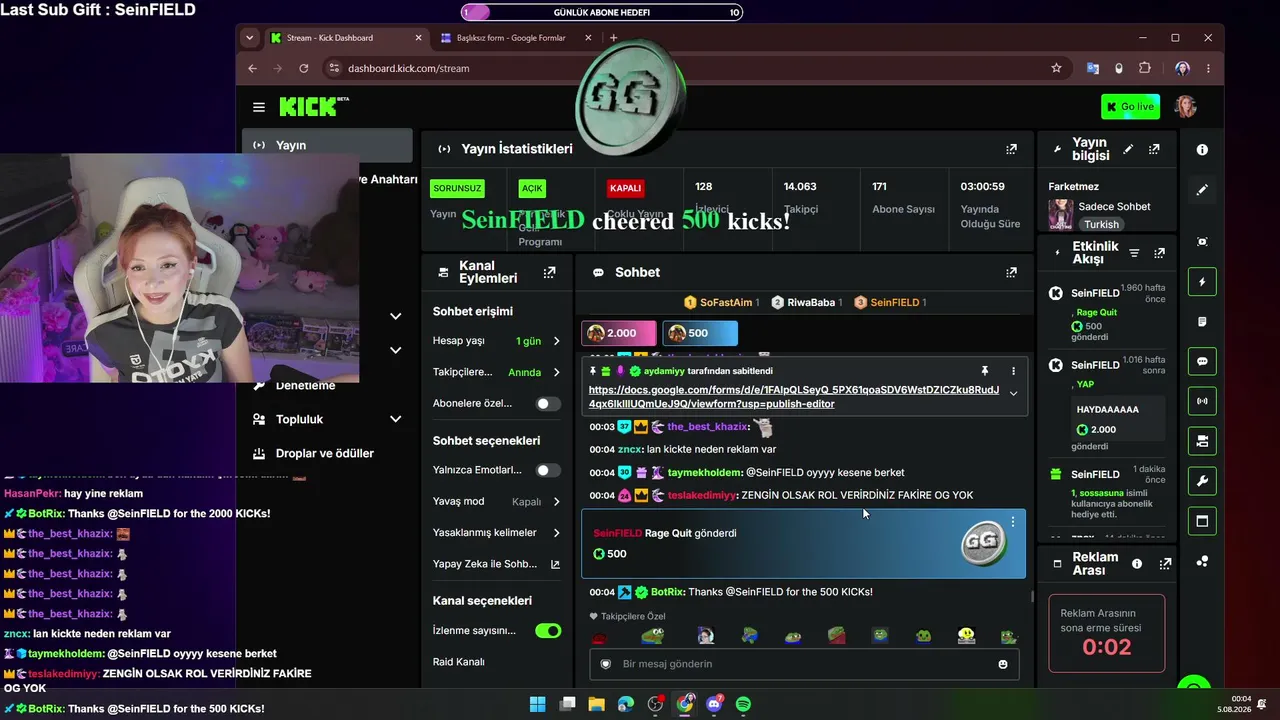Toggle Yalnızca Emotlar switch
1280x720 pixels.
[x=548, y=470]
